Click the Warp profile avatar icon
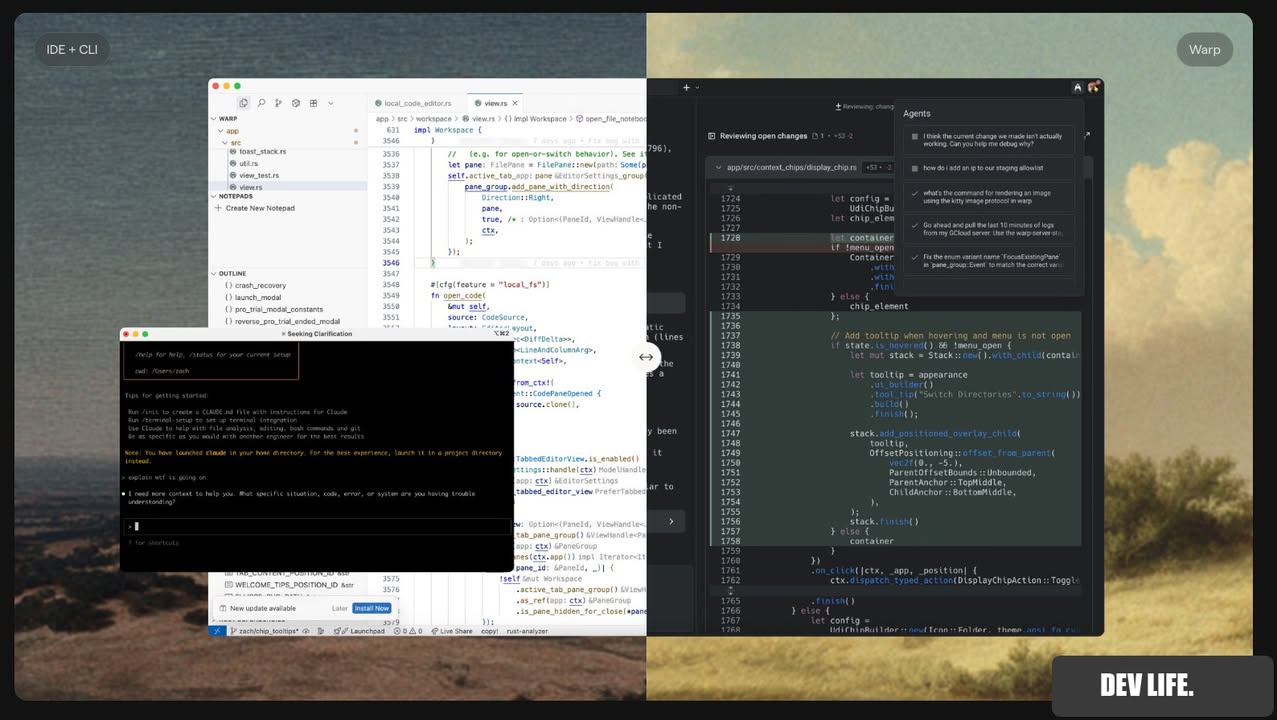The image size is (1277, 720). (x=1094, y=87)
